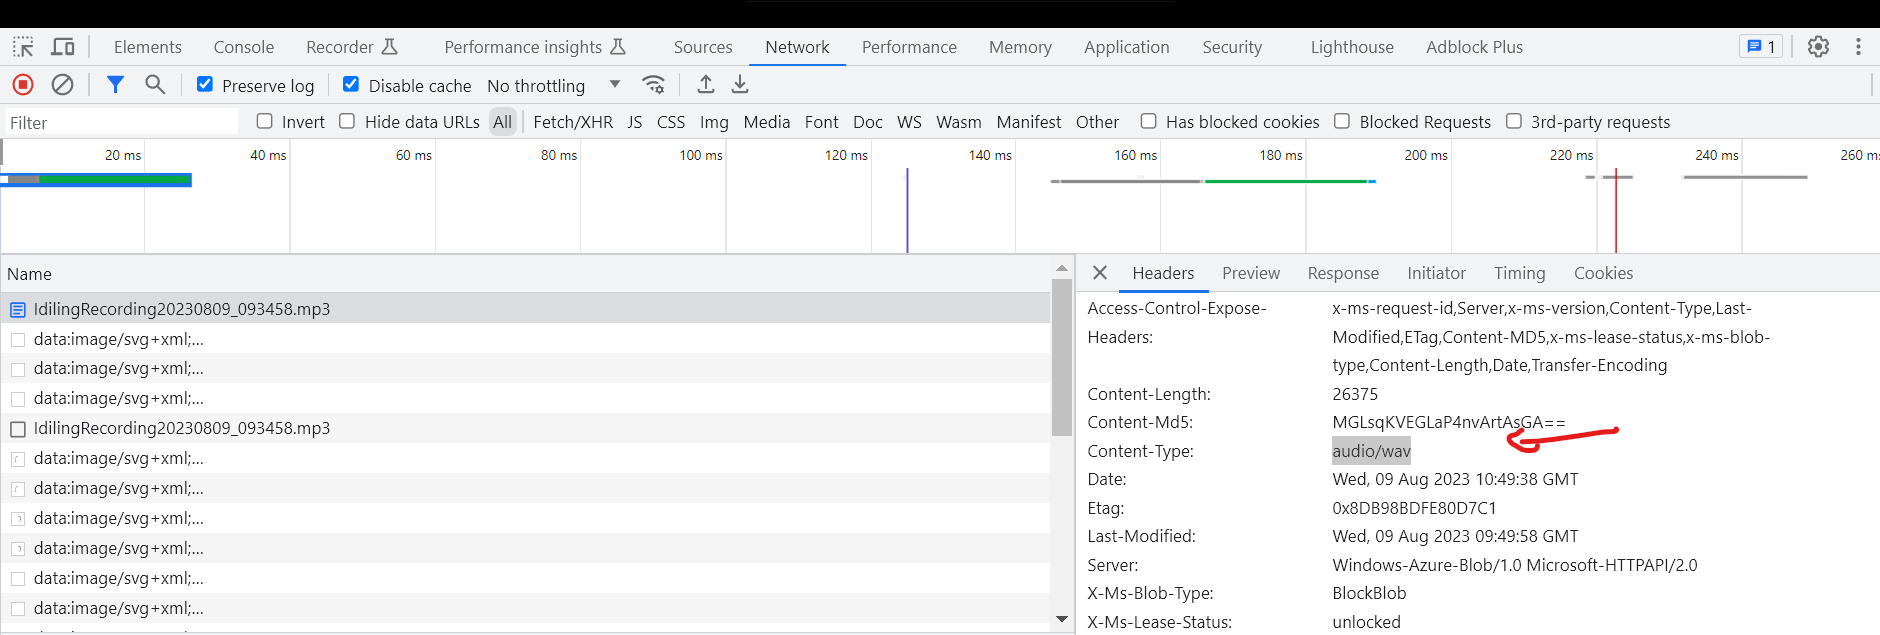
Task: Toggle Disable cache checkbox
Action: point(351,85)
